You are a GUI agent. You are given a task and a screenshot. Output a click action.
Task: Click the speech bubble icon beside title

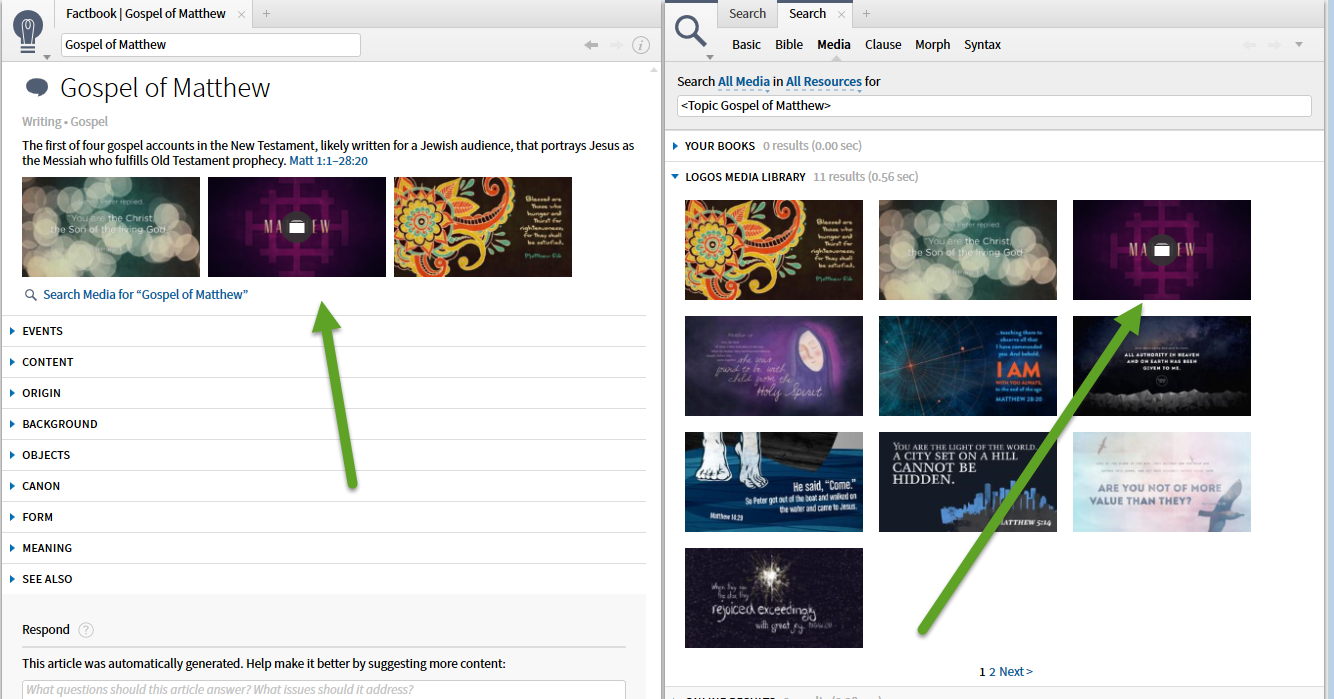pyautogui.click(x=37, y=87)
